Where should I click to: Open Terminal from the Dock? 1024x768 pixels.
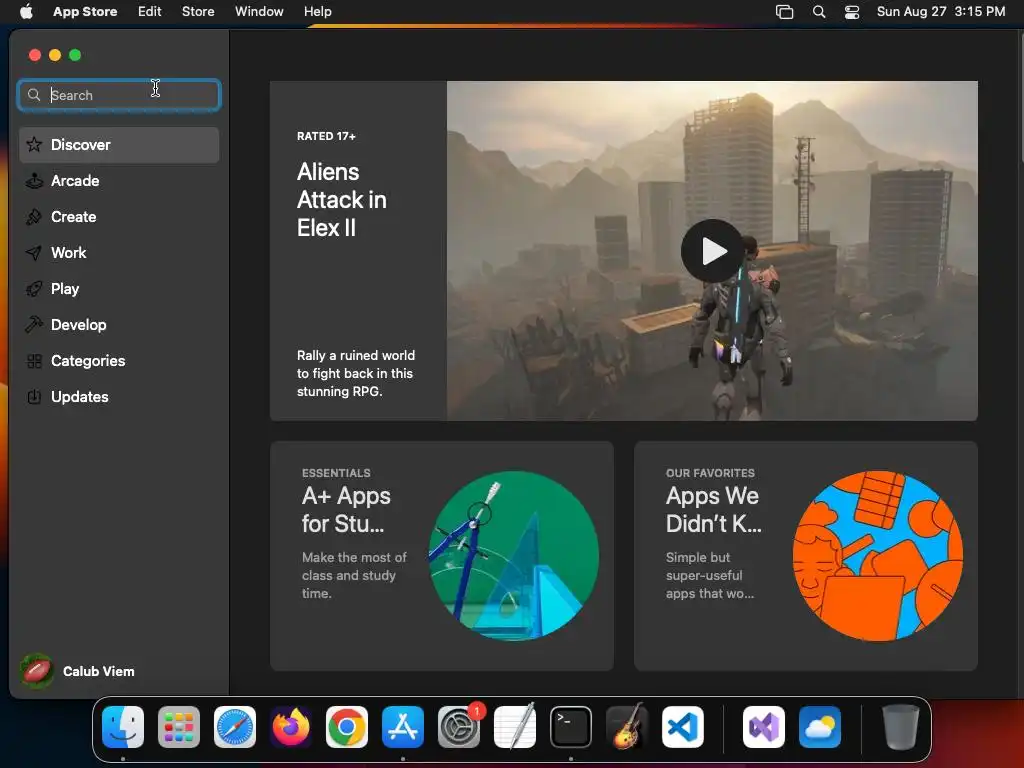(x=571, y=727)
